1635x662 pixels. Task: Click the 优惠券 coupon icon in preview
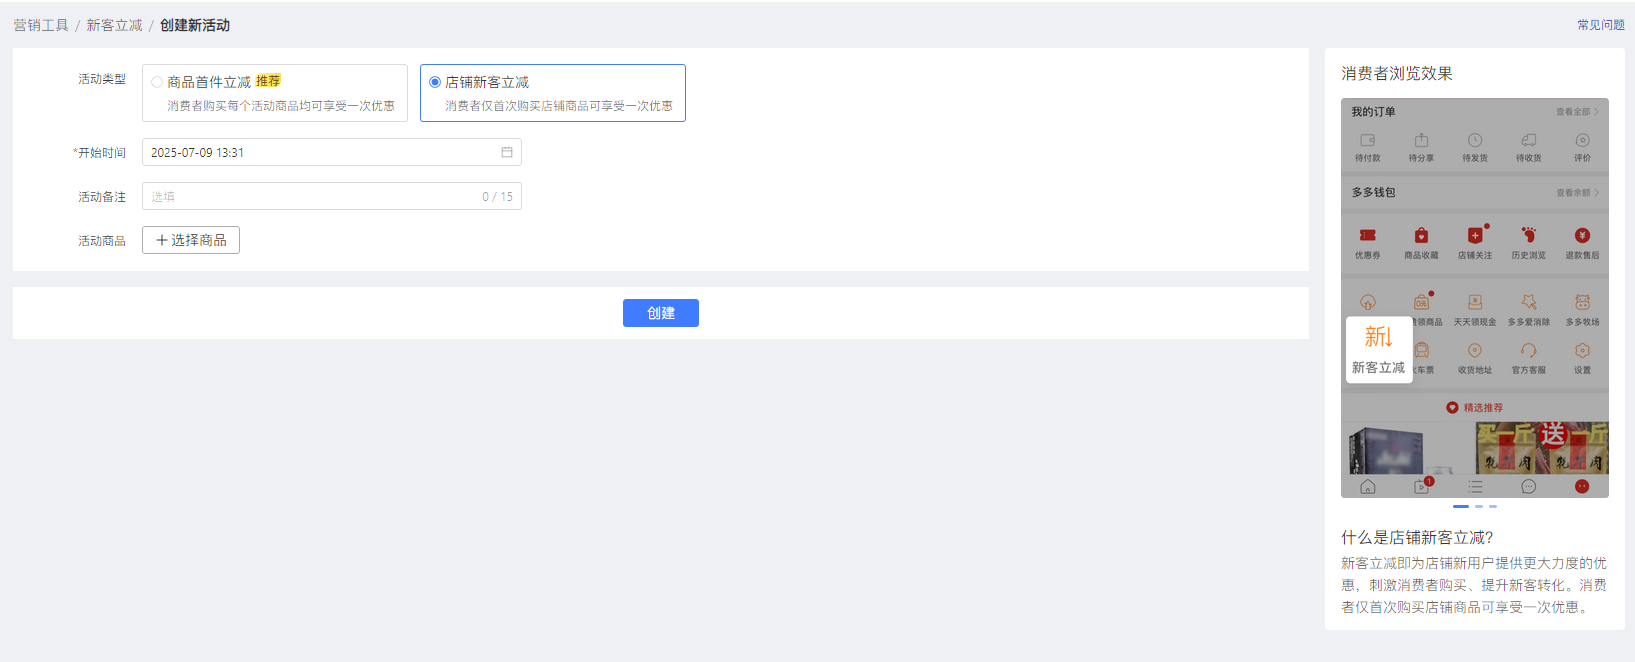click(x=1367, y=241)
